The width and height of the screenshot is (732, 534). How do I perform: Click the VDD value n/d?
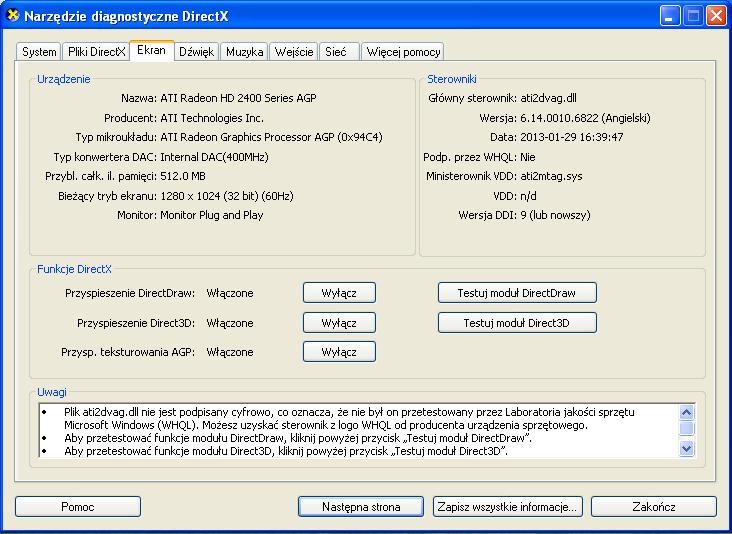tap(528, 196)
